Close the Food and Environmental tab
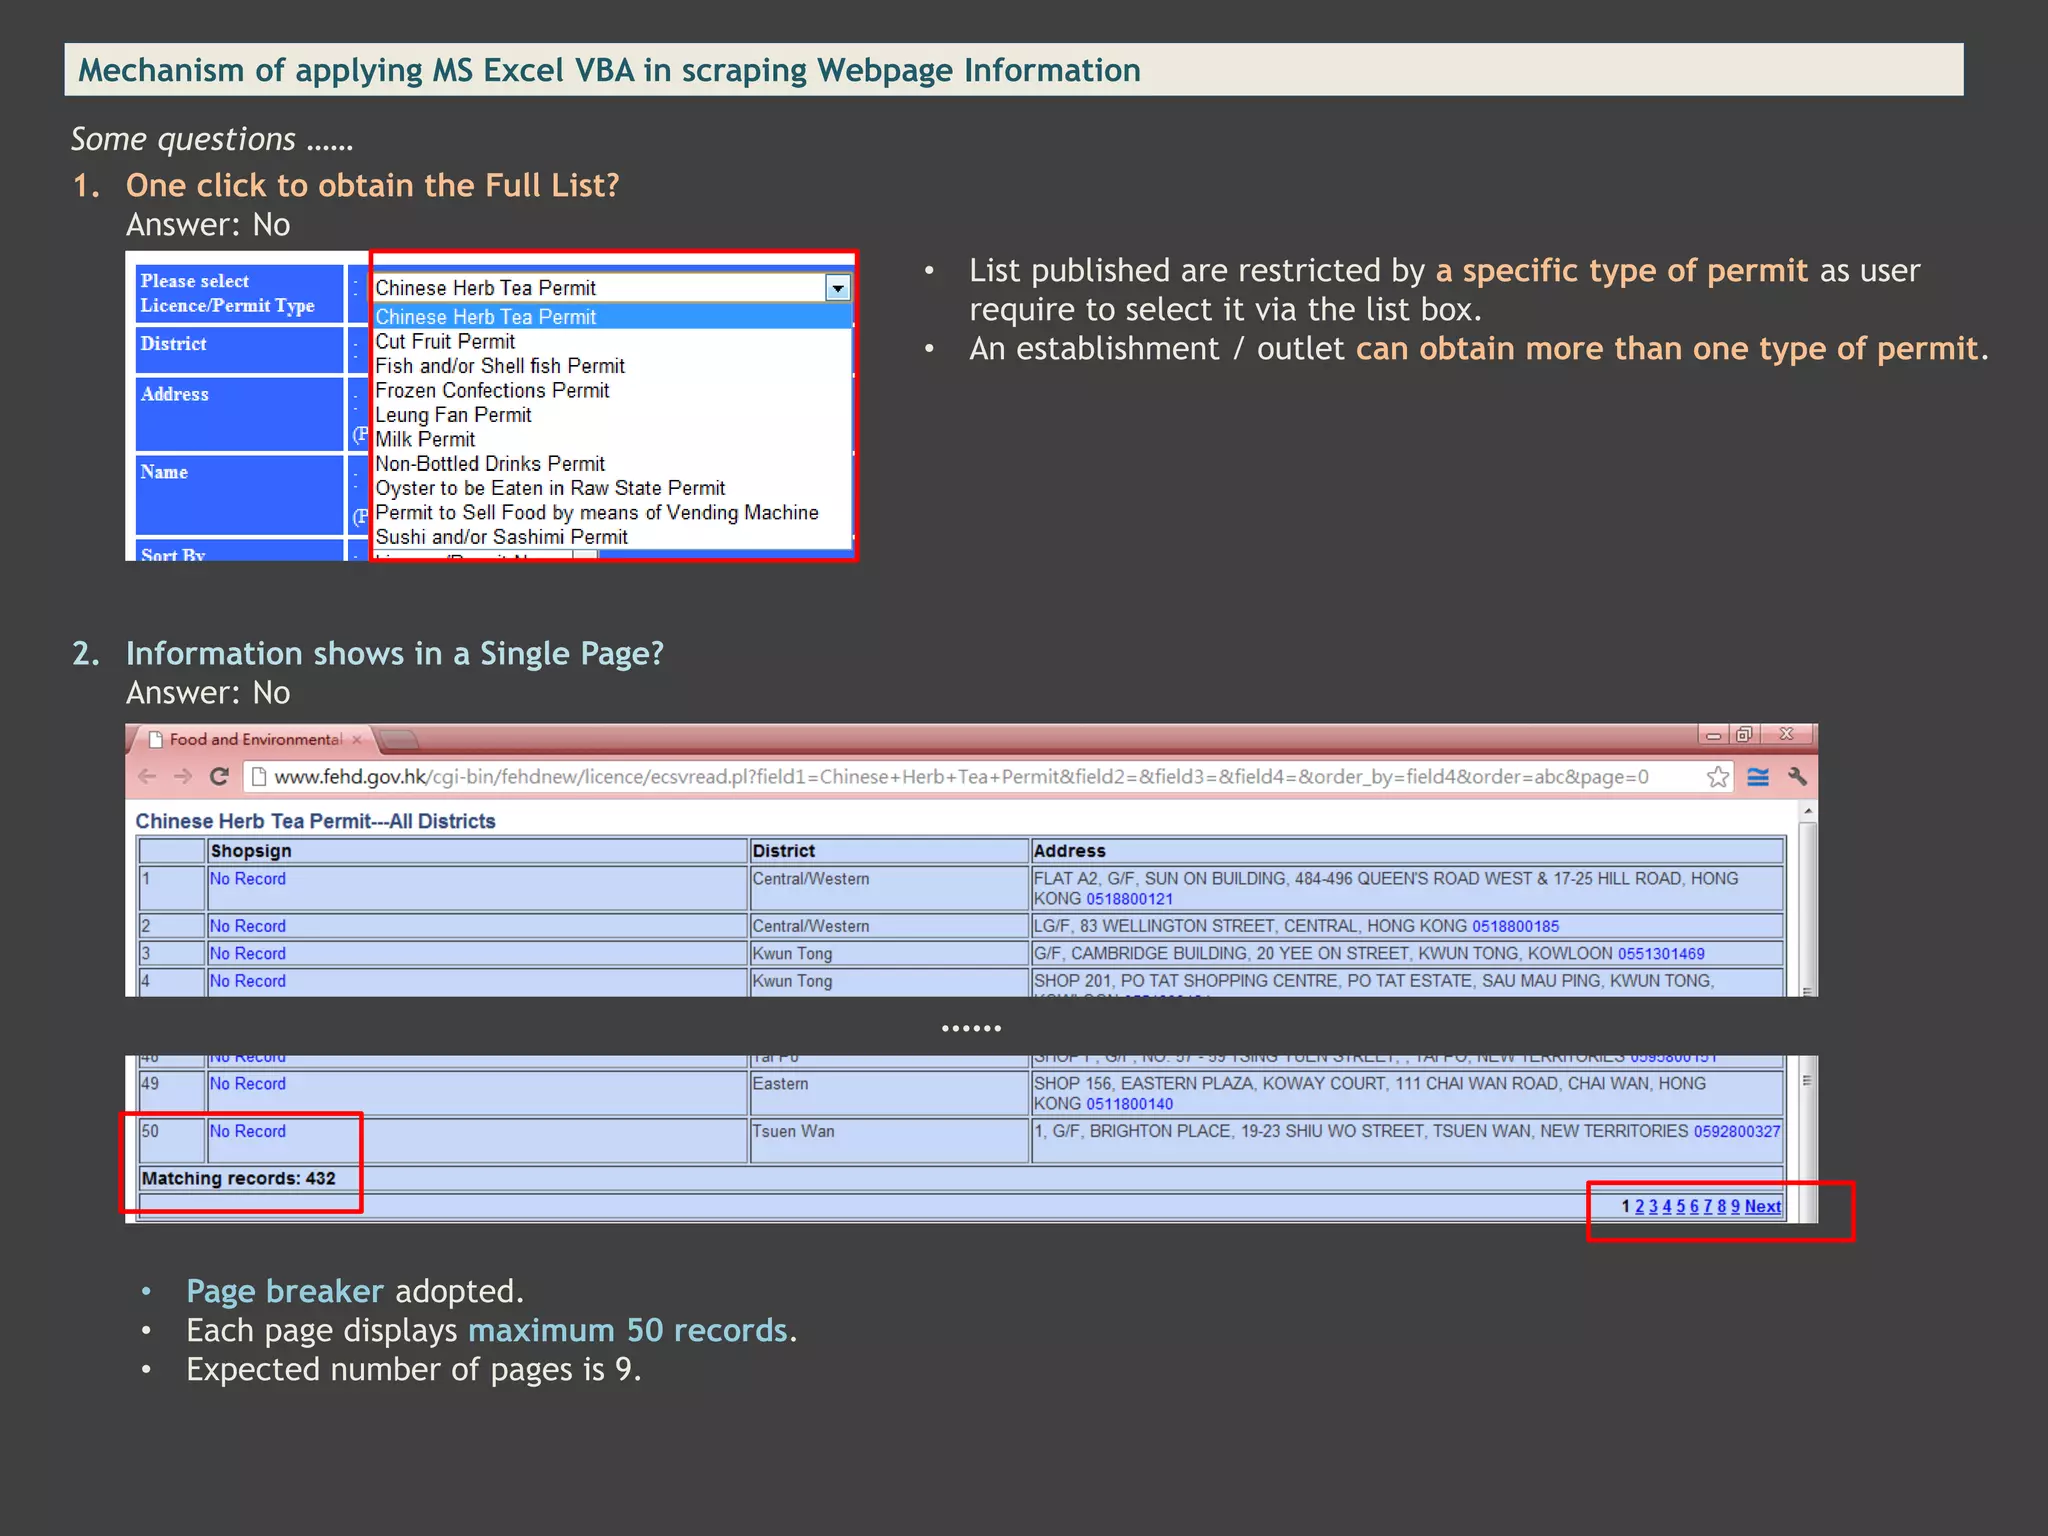Image resolution: width=2048 pixels, height=1536 pixels. click(357, 739)
